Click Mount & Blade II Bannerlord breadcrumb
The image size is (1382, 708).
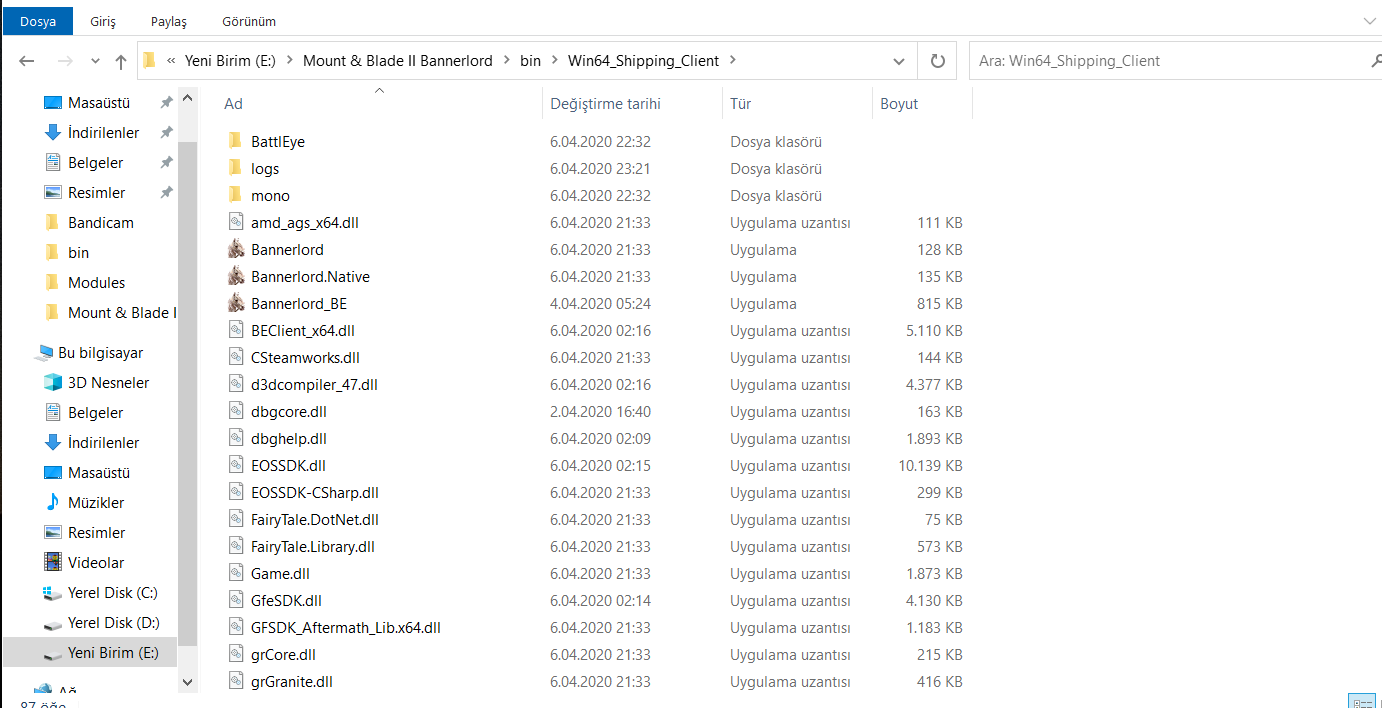pyautogui.click(x=398, y=61)
